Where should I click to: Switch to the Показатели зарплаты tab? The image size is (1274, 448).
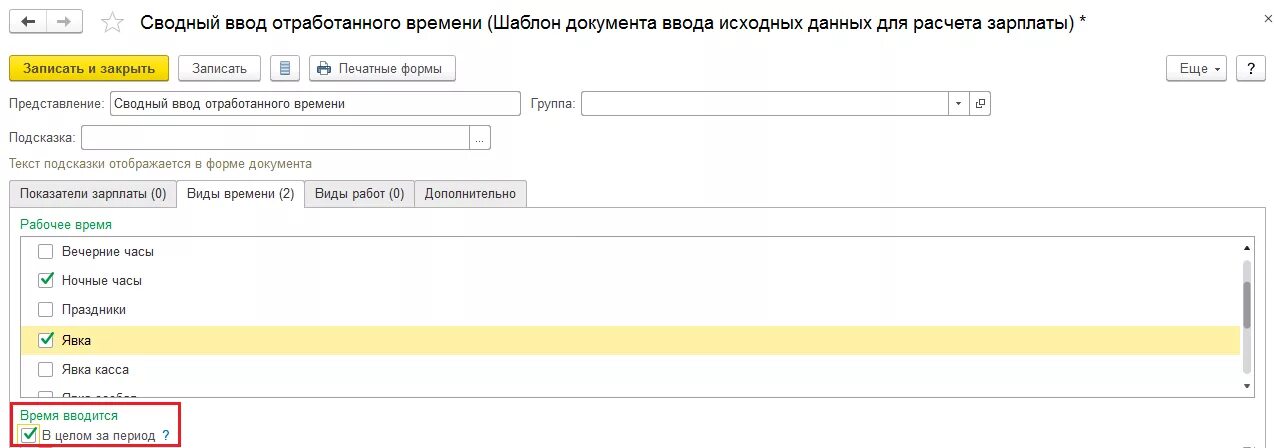[x=93, y=194]
